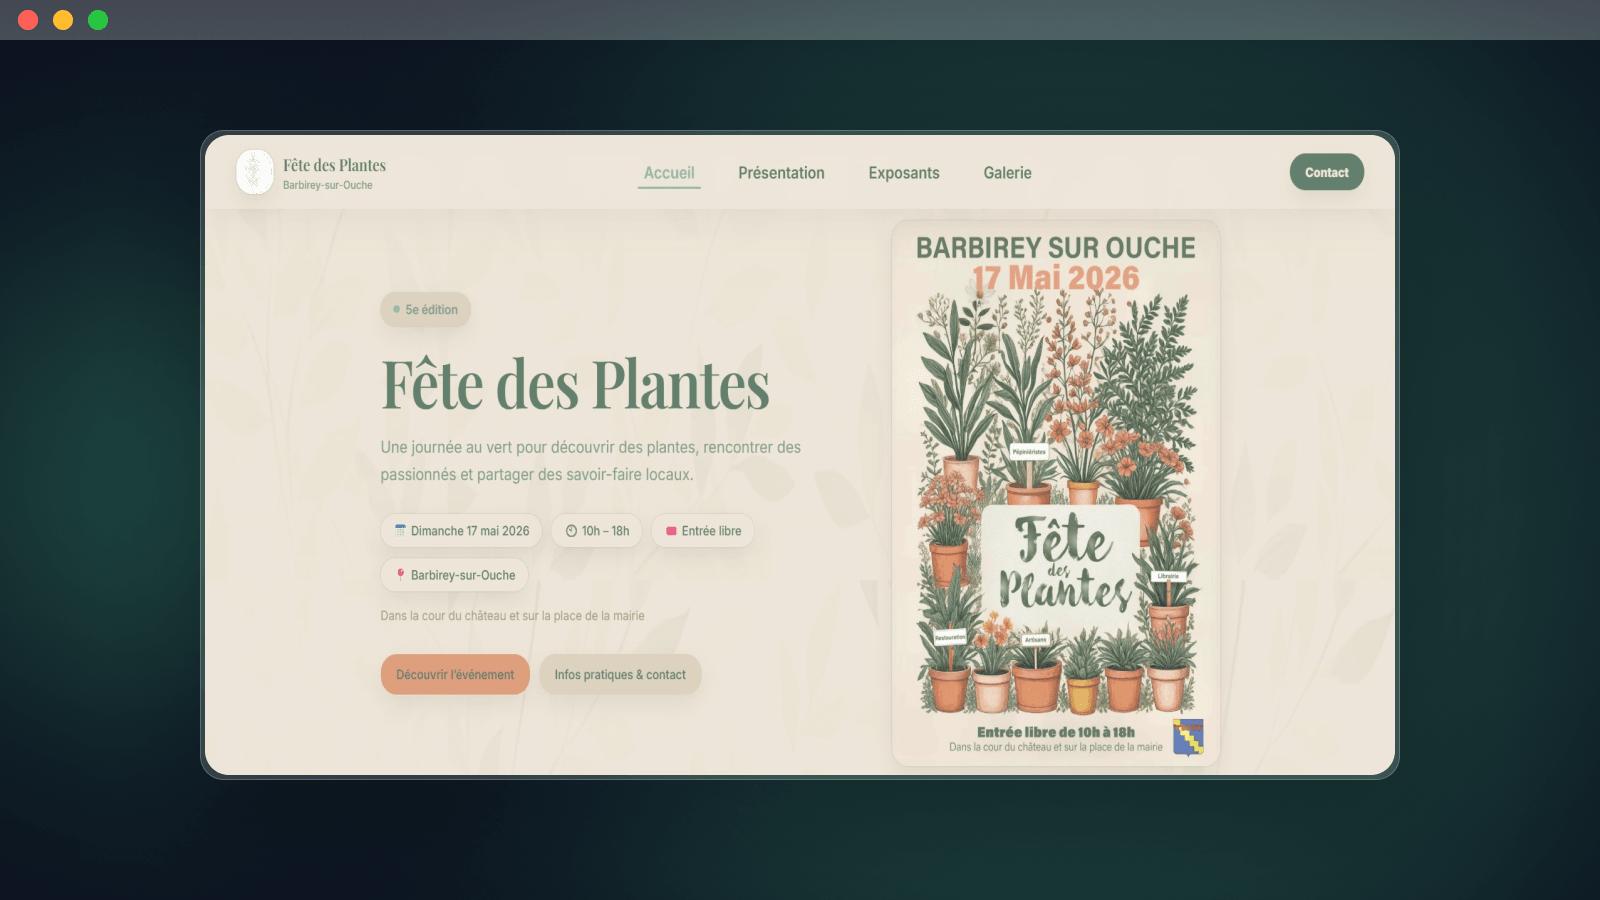1600x900 pixels.
Task: Click the Dimanche 17 mai 2026 badge
Action: click(461, 531)
